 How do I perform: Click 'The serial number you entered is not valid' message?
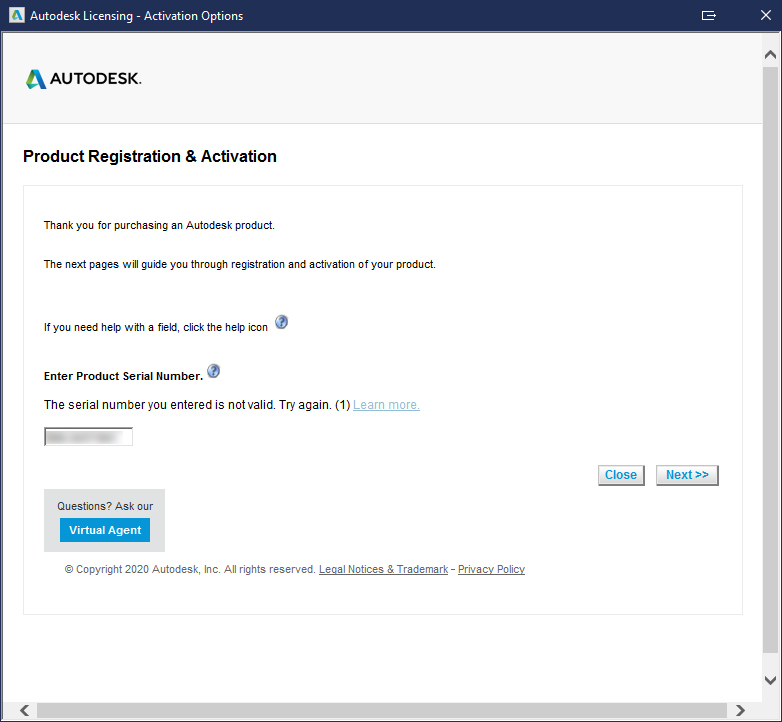click(197, 405)
